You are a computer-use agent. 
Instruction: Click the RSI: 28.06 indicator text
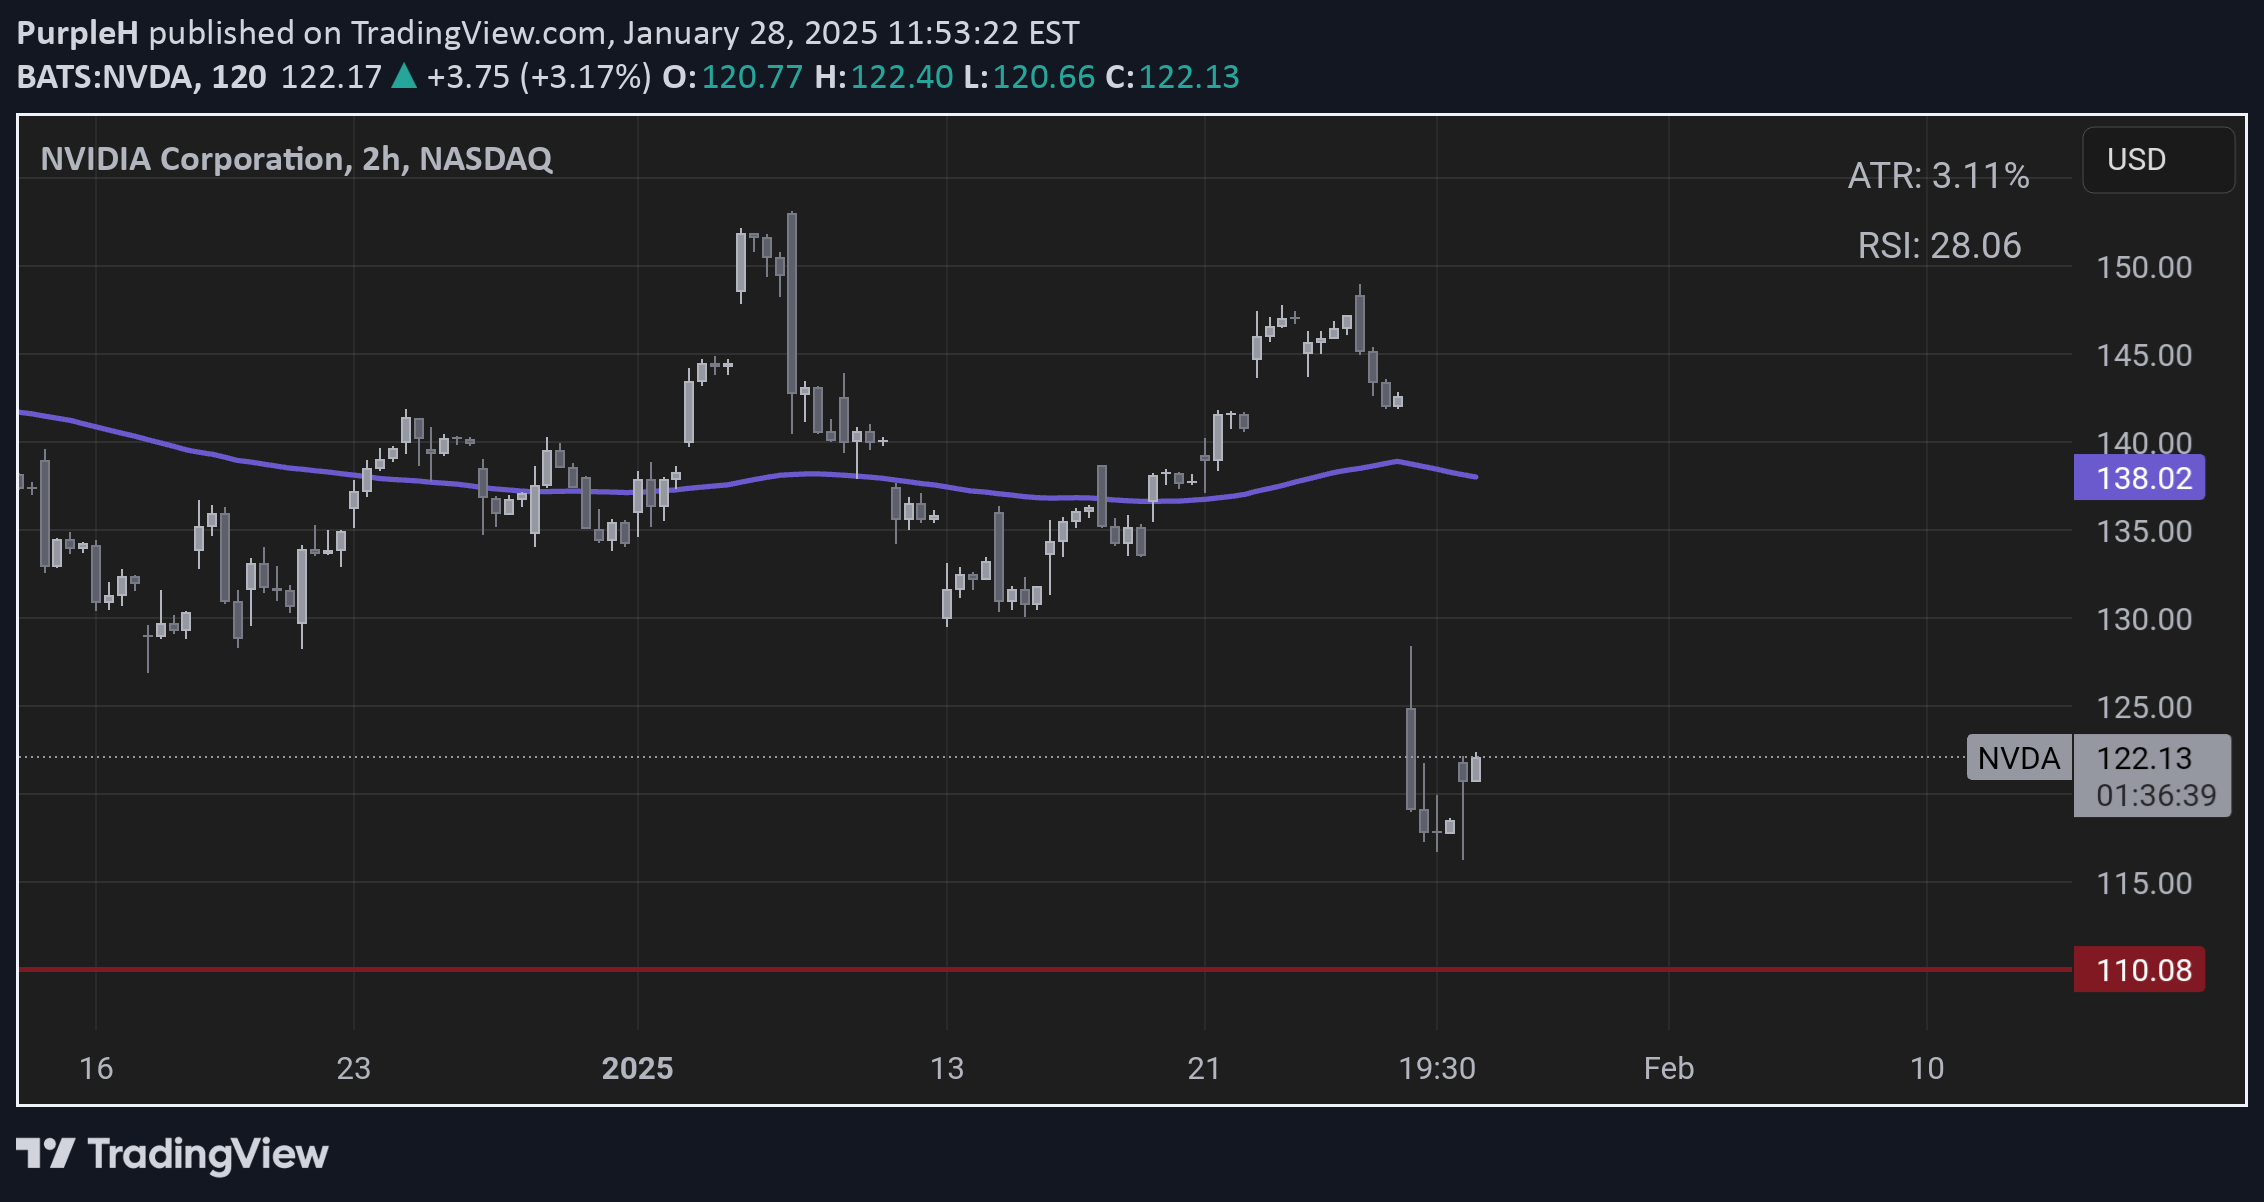pyautogui.click(x=1938, y=246)
